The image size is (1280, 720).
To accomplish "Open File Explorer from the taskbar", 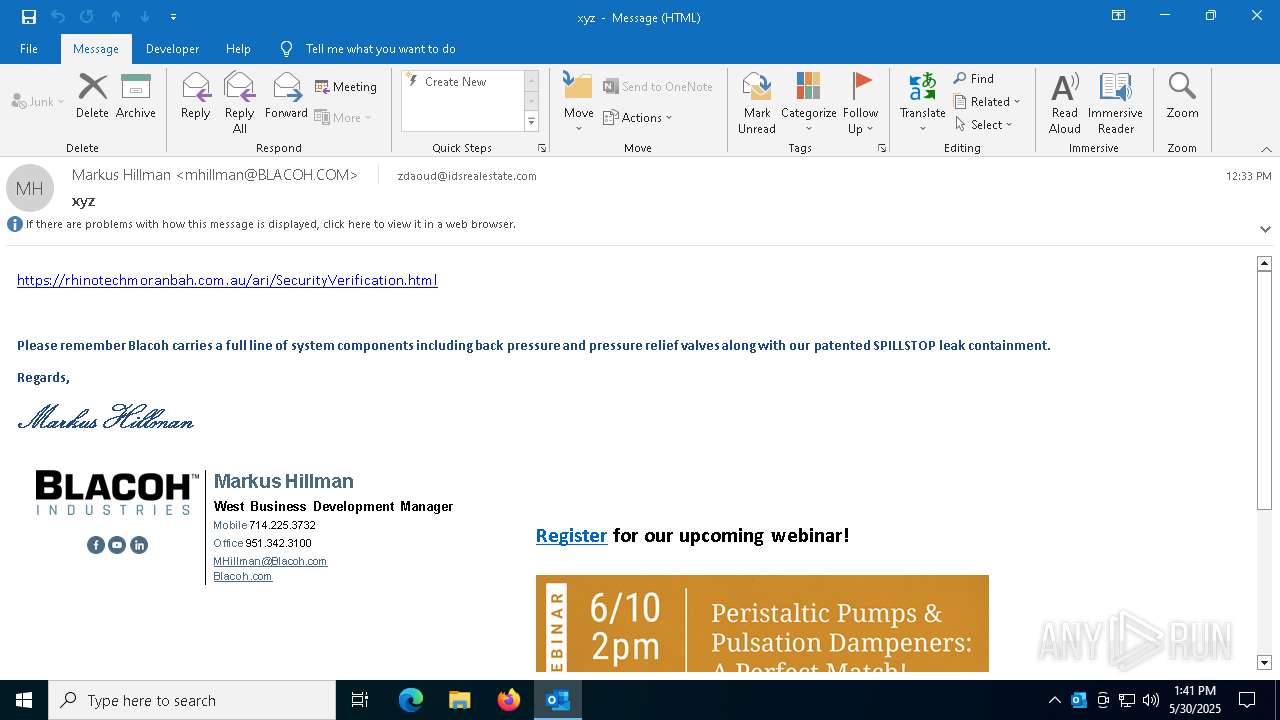I will [460, 700].
